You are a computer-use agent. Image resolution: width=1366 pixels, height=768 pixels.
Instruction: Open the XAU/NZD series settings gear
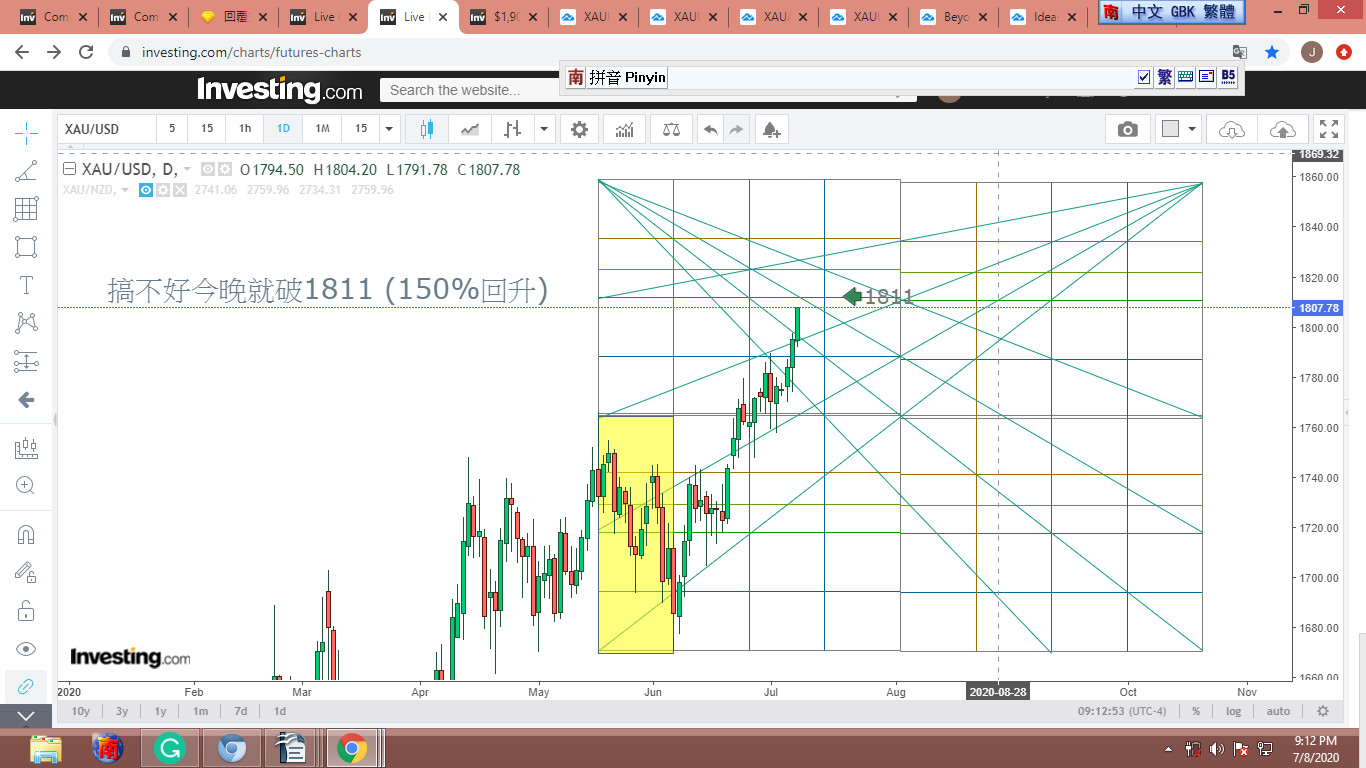point(163,190)
